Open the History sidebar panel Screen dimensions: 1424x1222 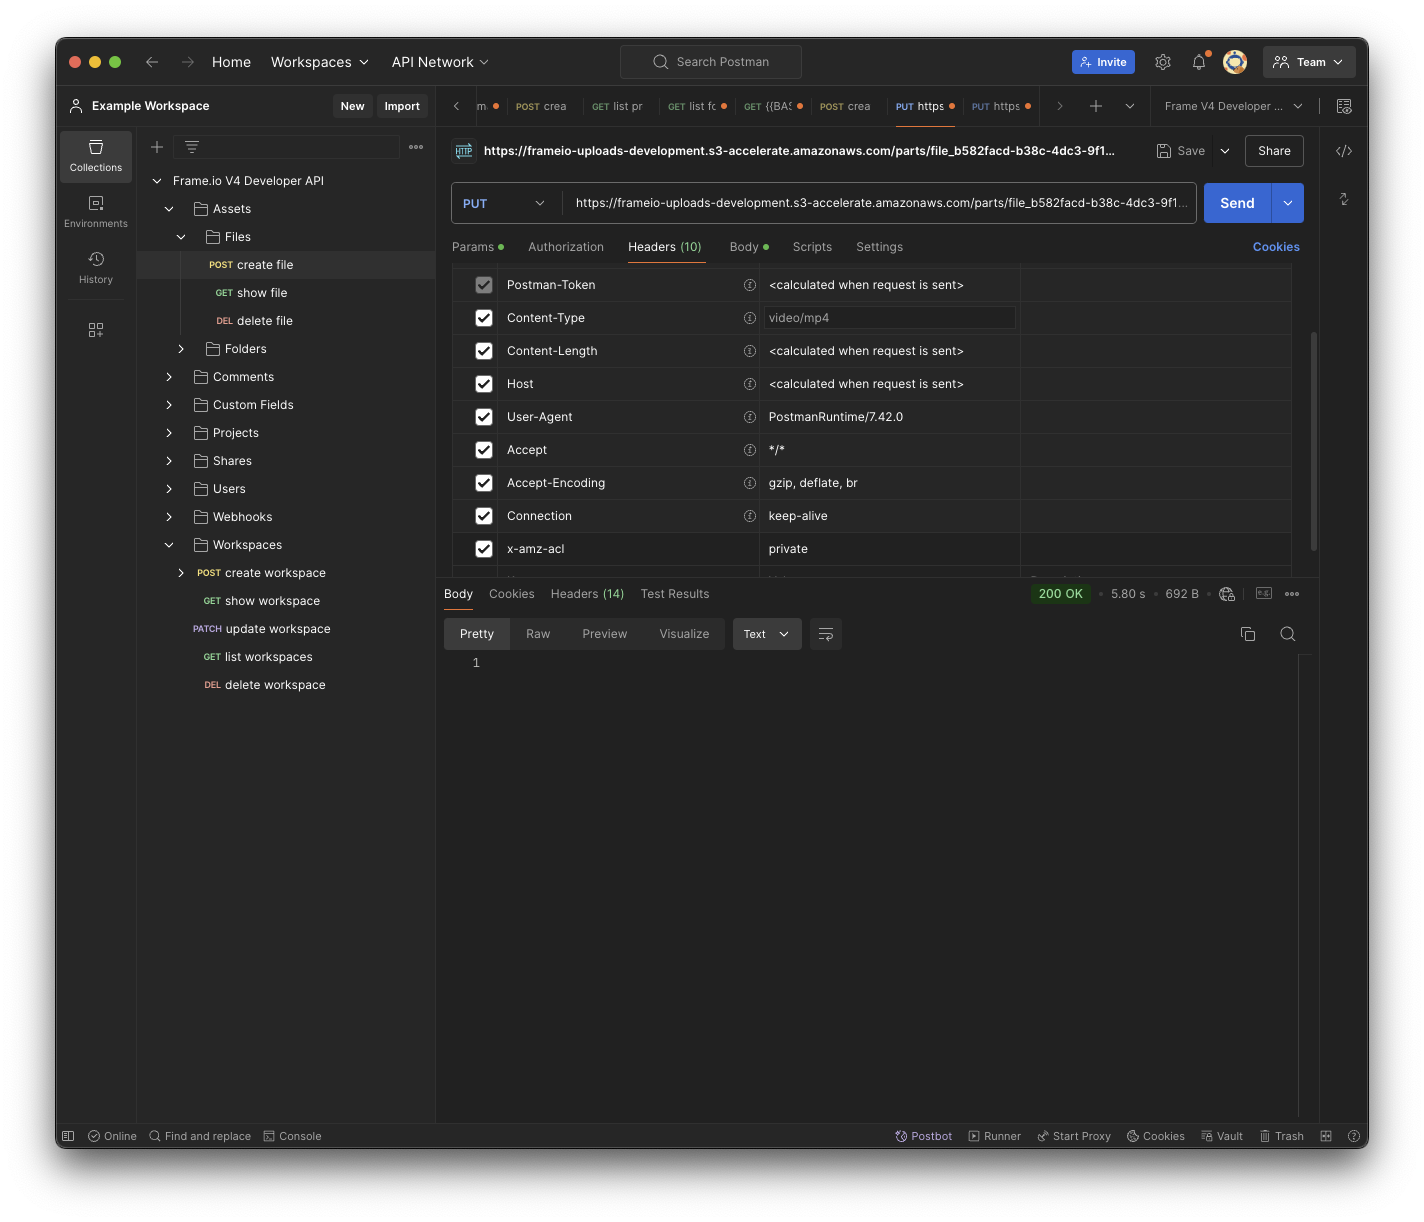pos(96,267)
